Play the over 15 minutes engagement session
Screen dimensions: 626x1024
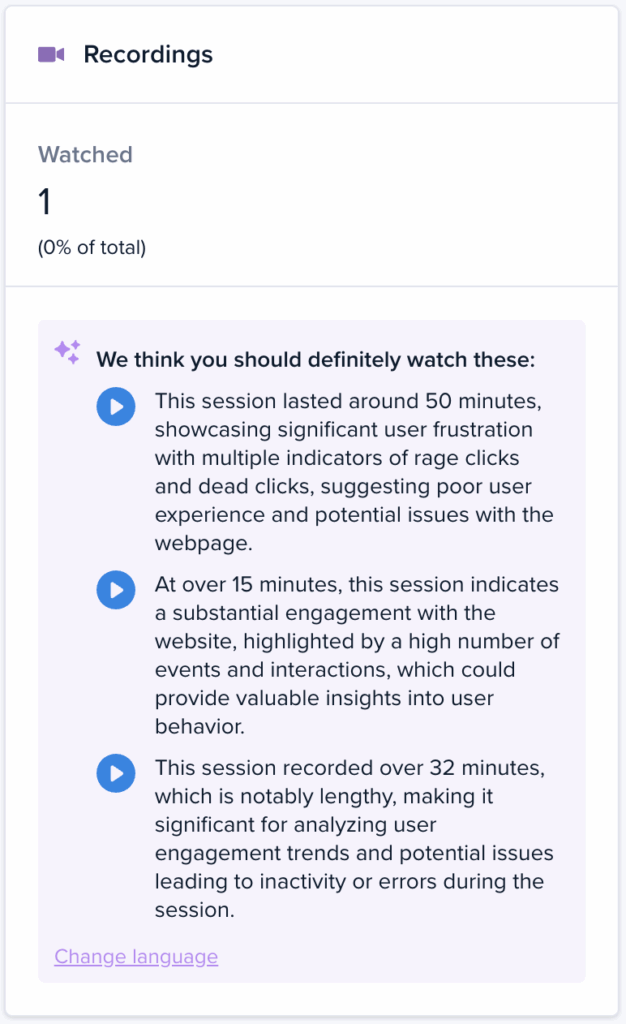point(116,590)
